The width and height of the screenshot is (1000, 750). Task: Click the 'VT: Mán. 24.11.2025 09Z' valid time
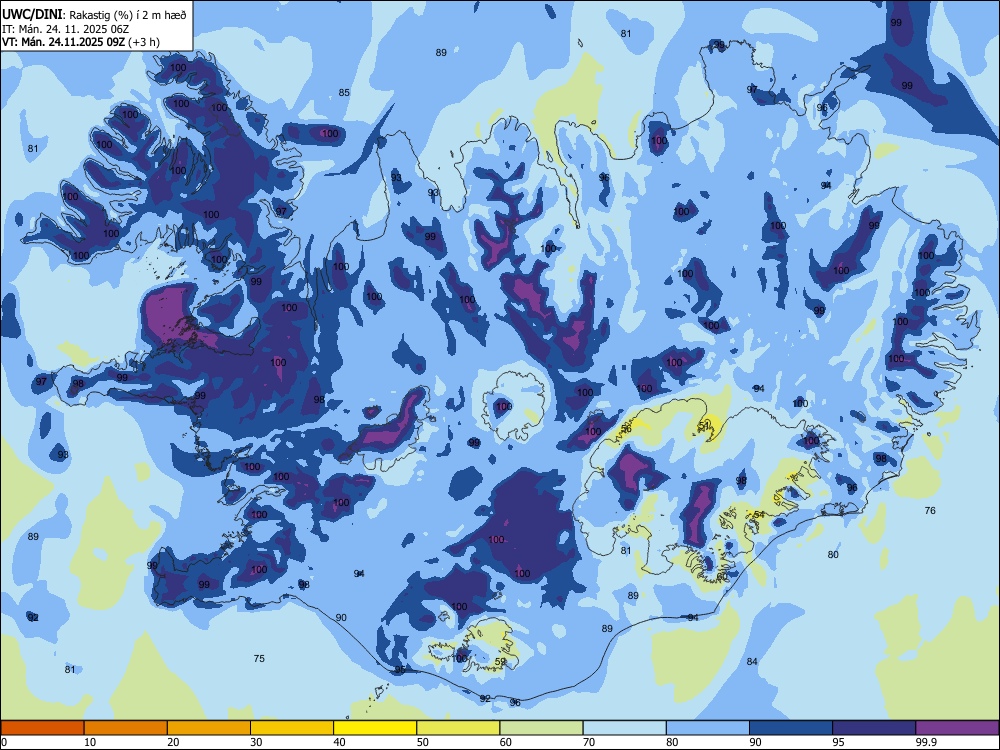pyautogui.click(x=64, y=42)
